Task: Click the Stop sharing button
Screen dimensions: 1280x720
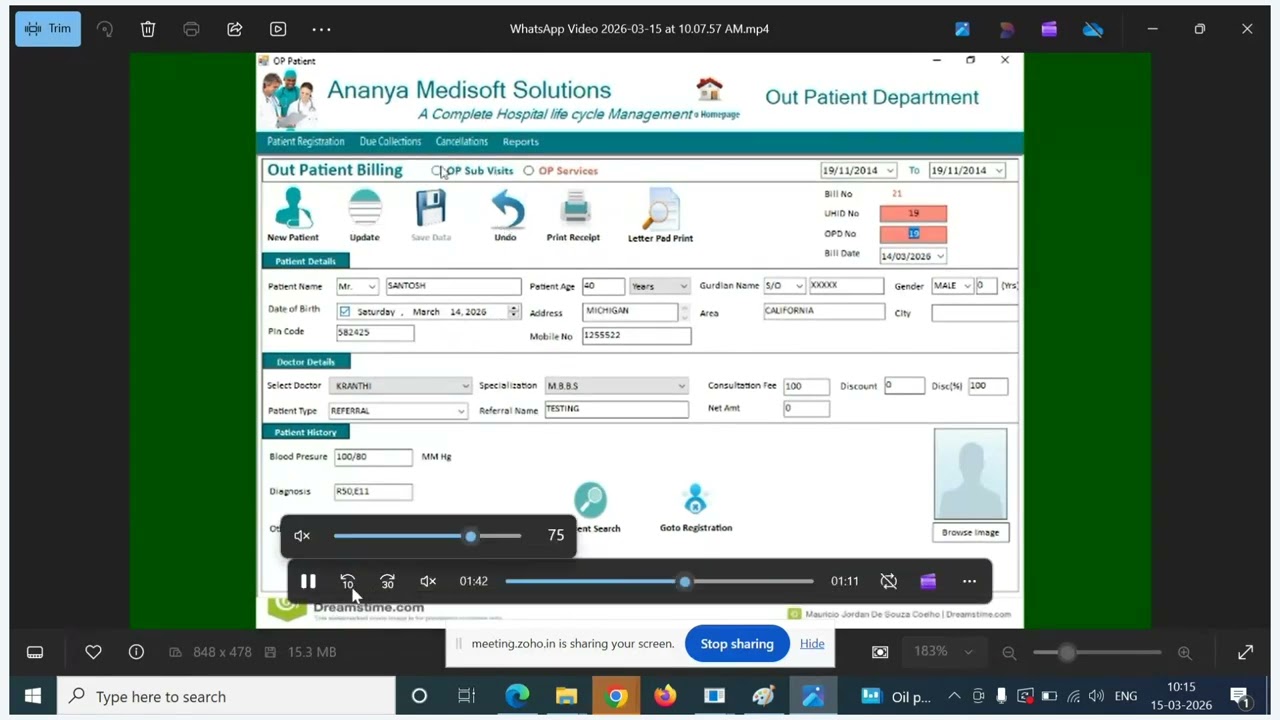Action: pyautogui.click(x=737, y=644)
